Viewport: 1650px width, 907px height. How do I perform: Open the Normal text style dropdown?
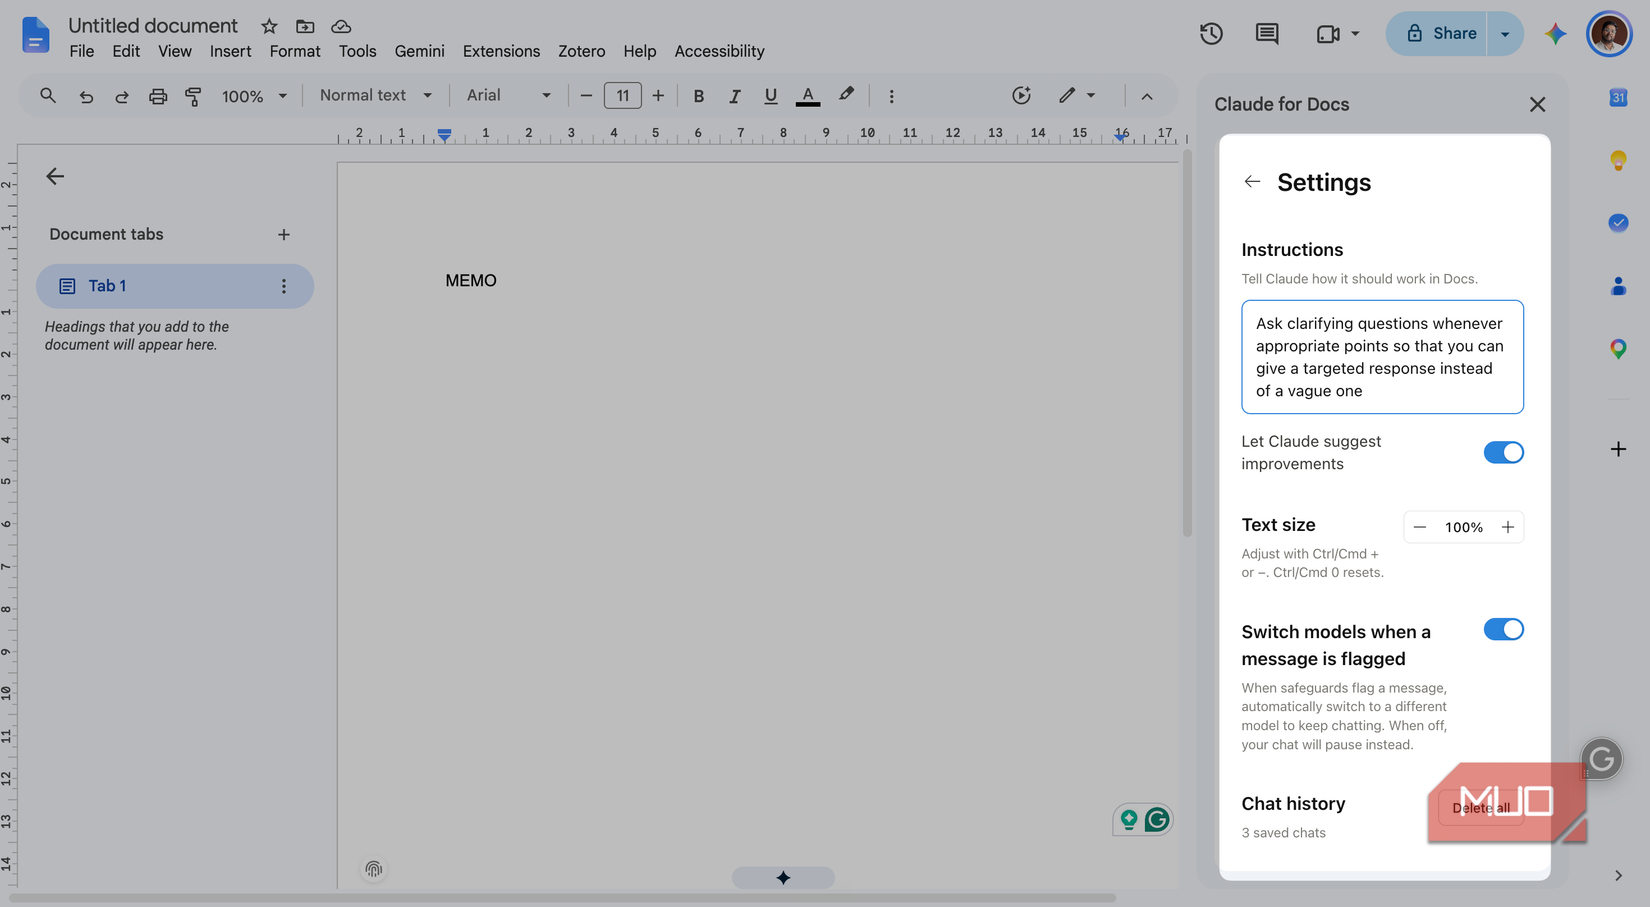(376, 95)
